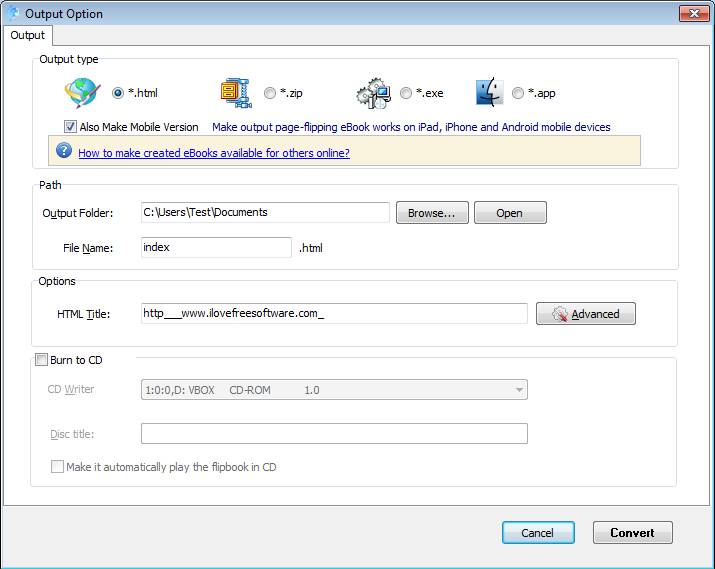Click the EXE gears output icon

[372, 93]
